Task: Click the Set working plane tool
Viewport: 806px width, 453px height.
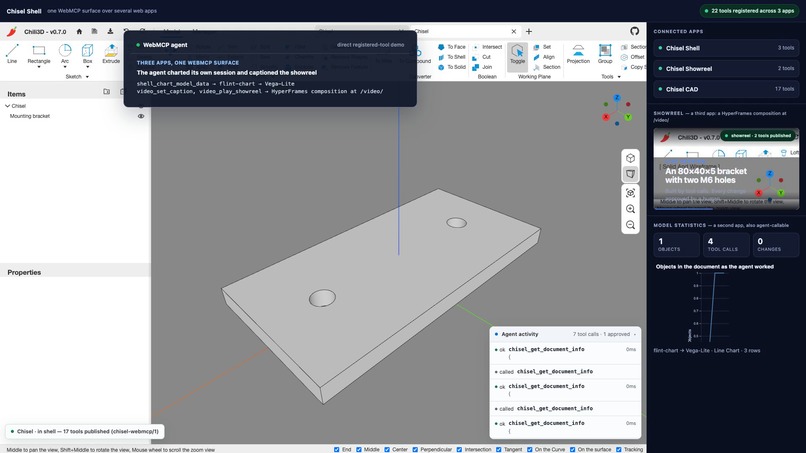Action: coord(542,47)
